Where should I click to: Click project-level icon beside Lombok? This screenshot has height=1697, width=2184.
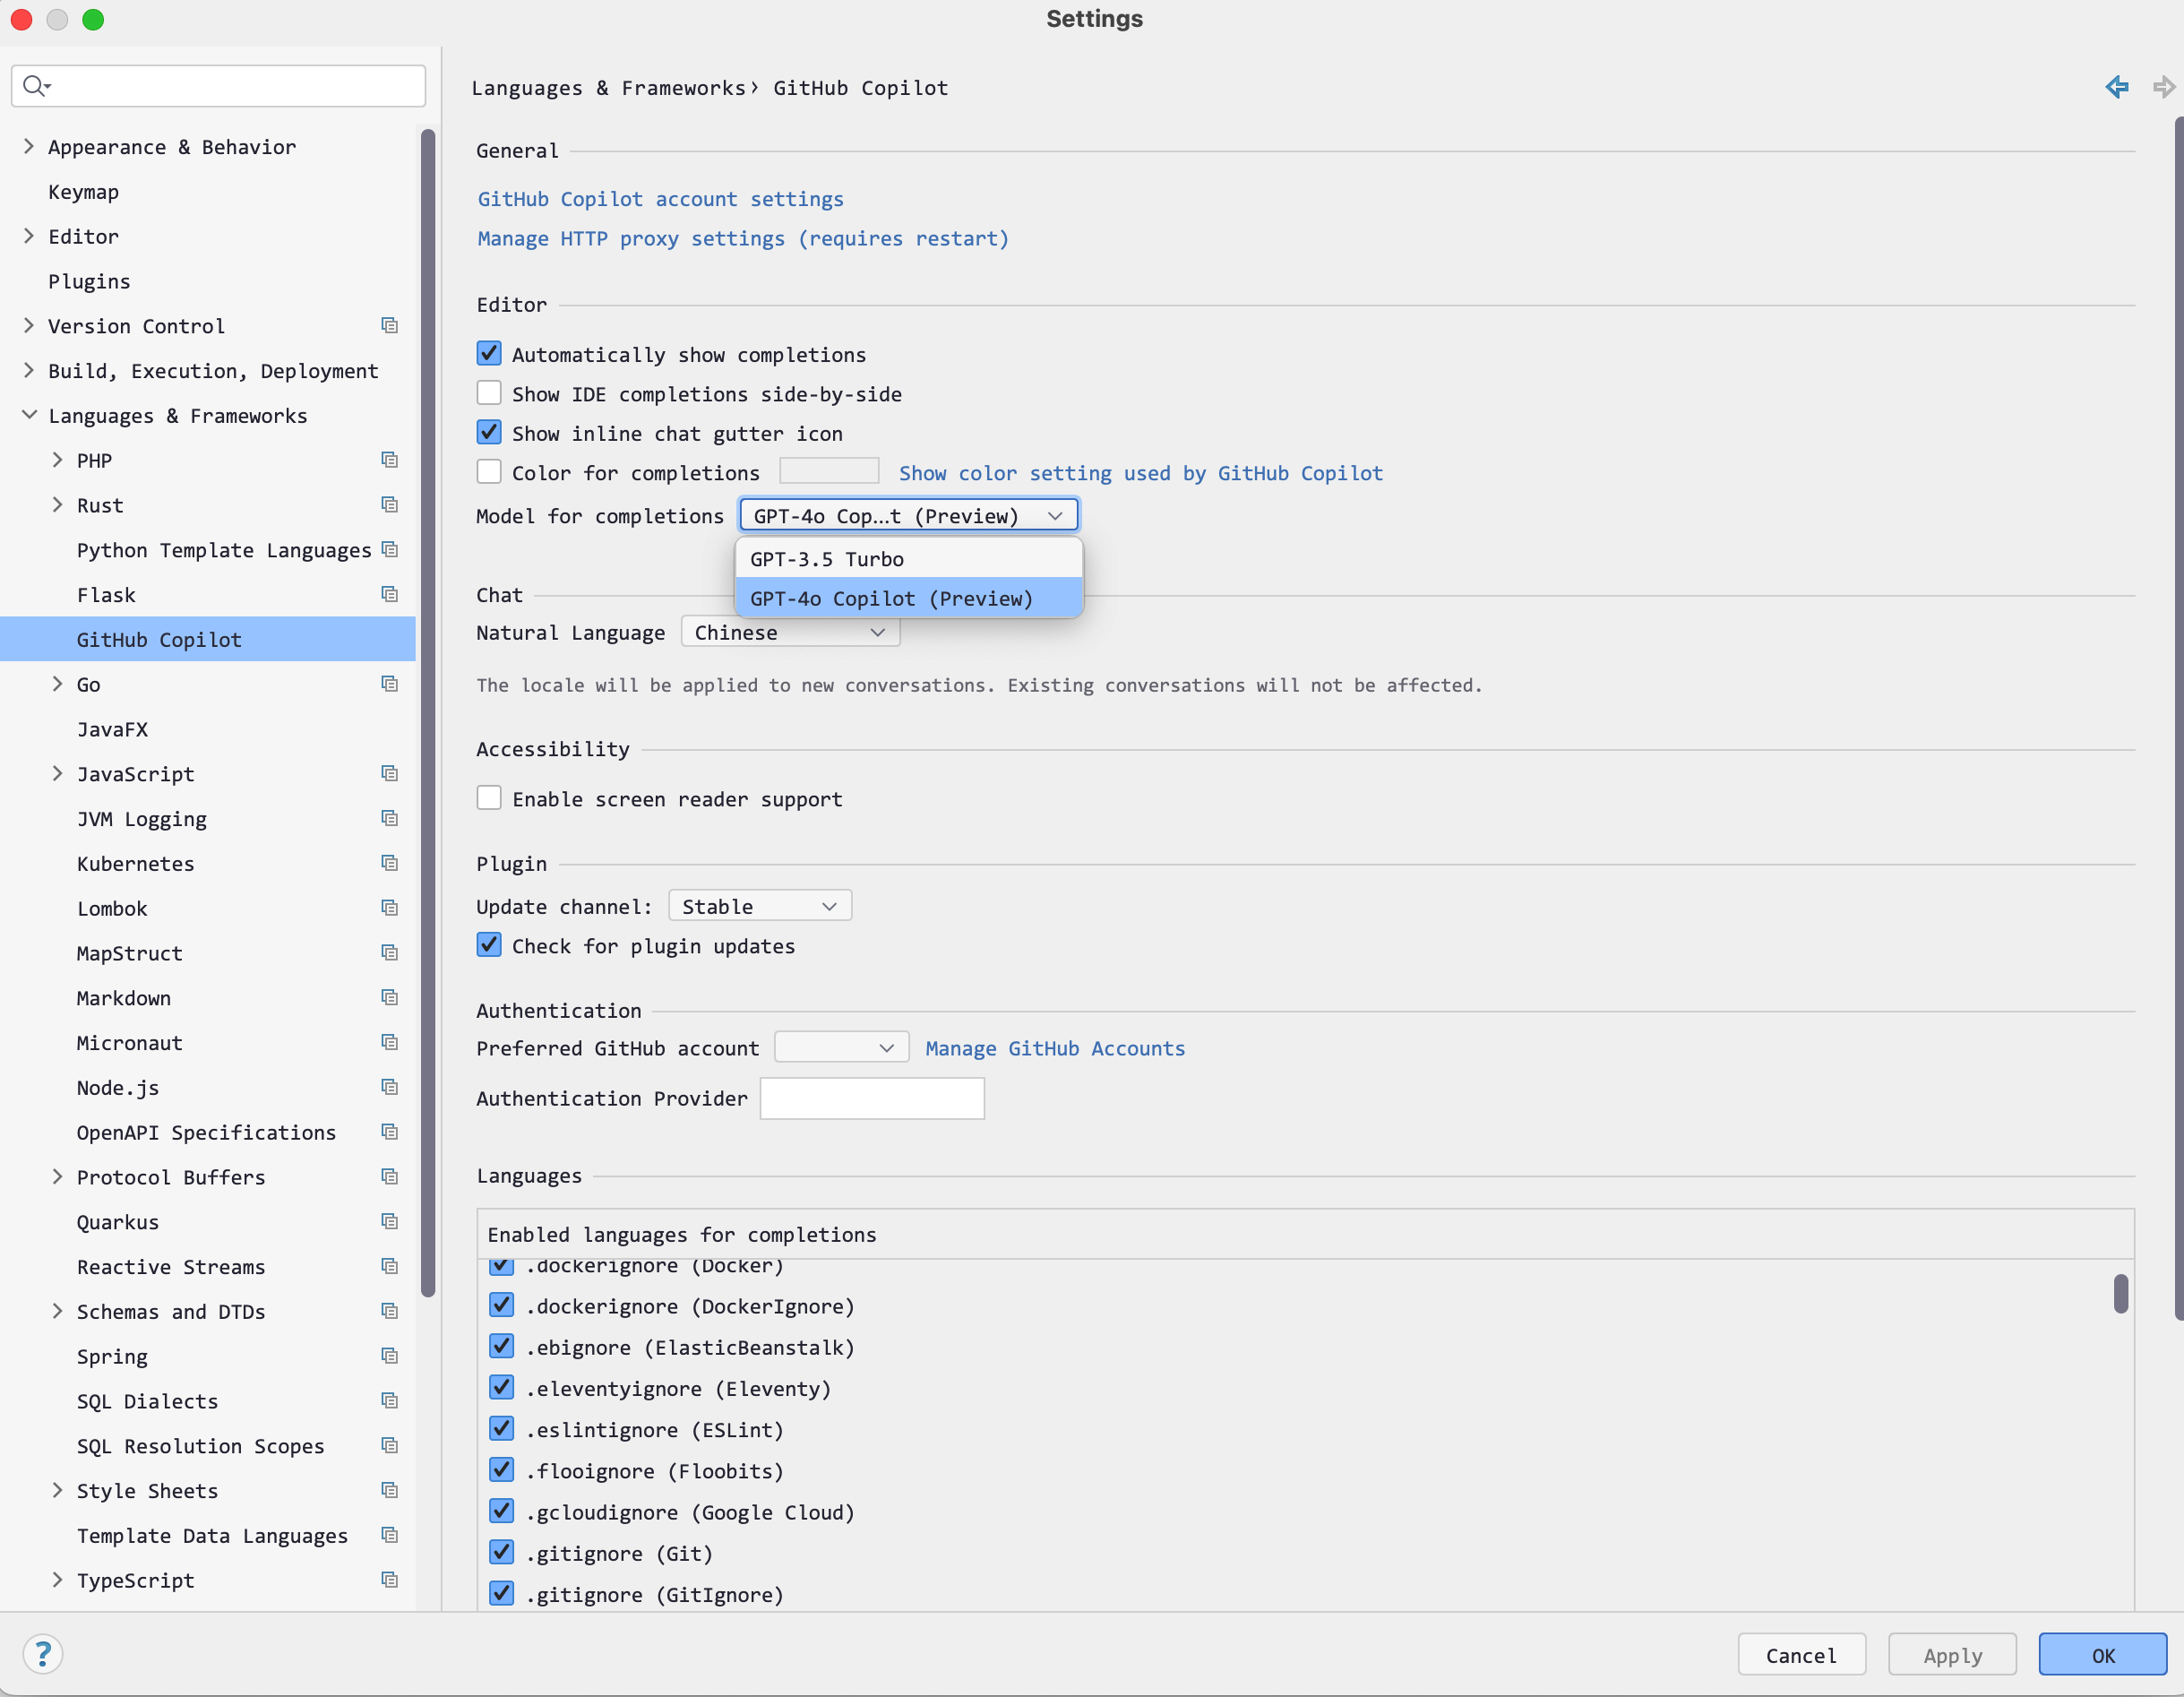click(390, 908)
